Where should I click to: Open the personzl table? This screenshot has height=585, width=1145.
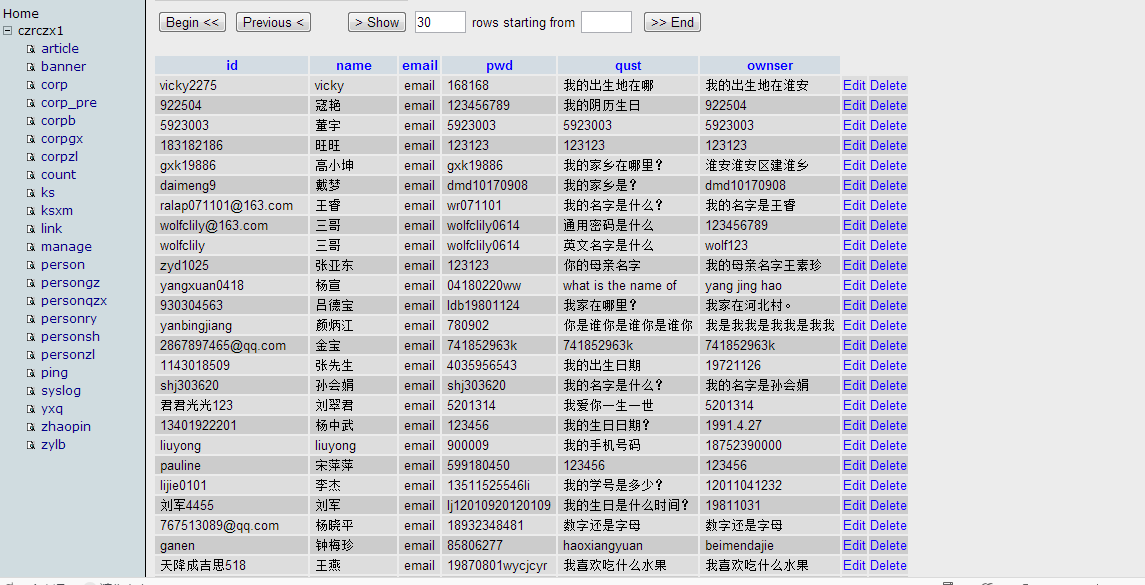68,354
